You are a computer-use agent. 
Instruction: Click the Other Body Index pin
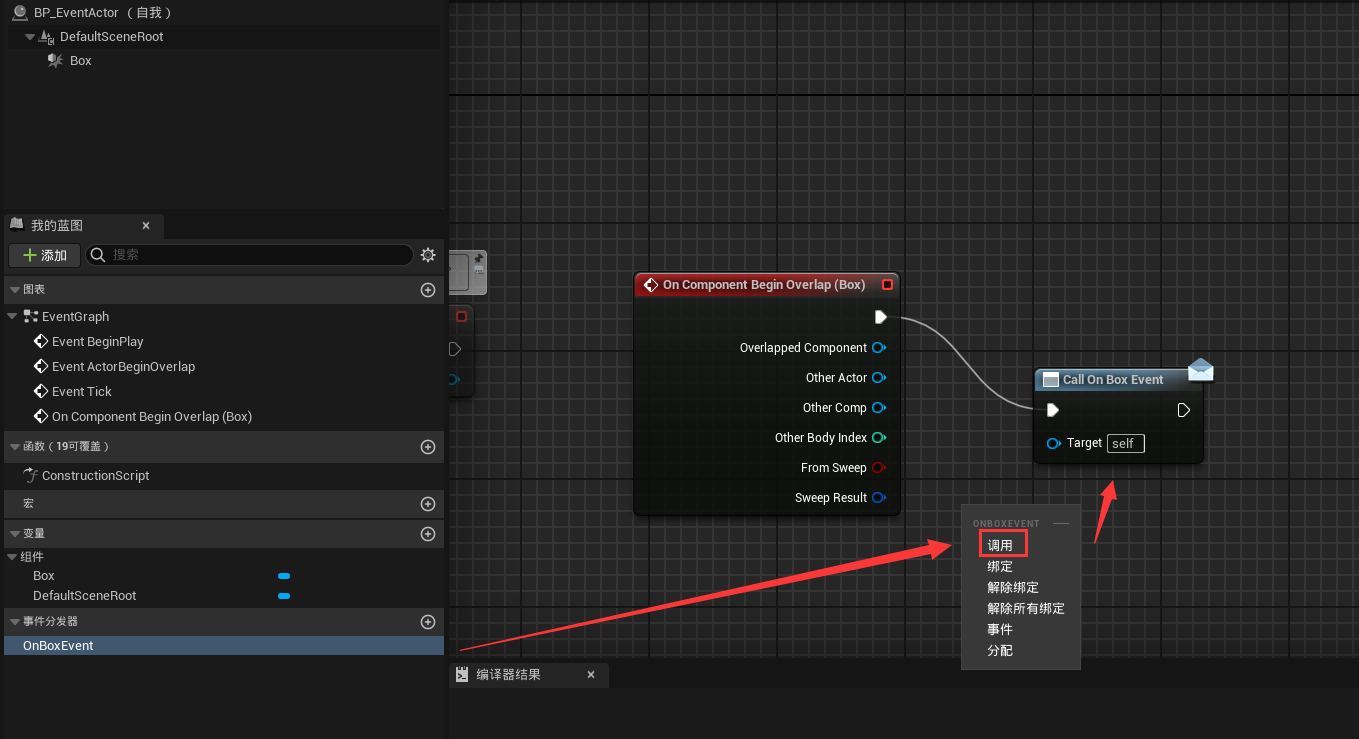[x=878, y=438]
